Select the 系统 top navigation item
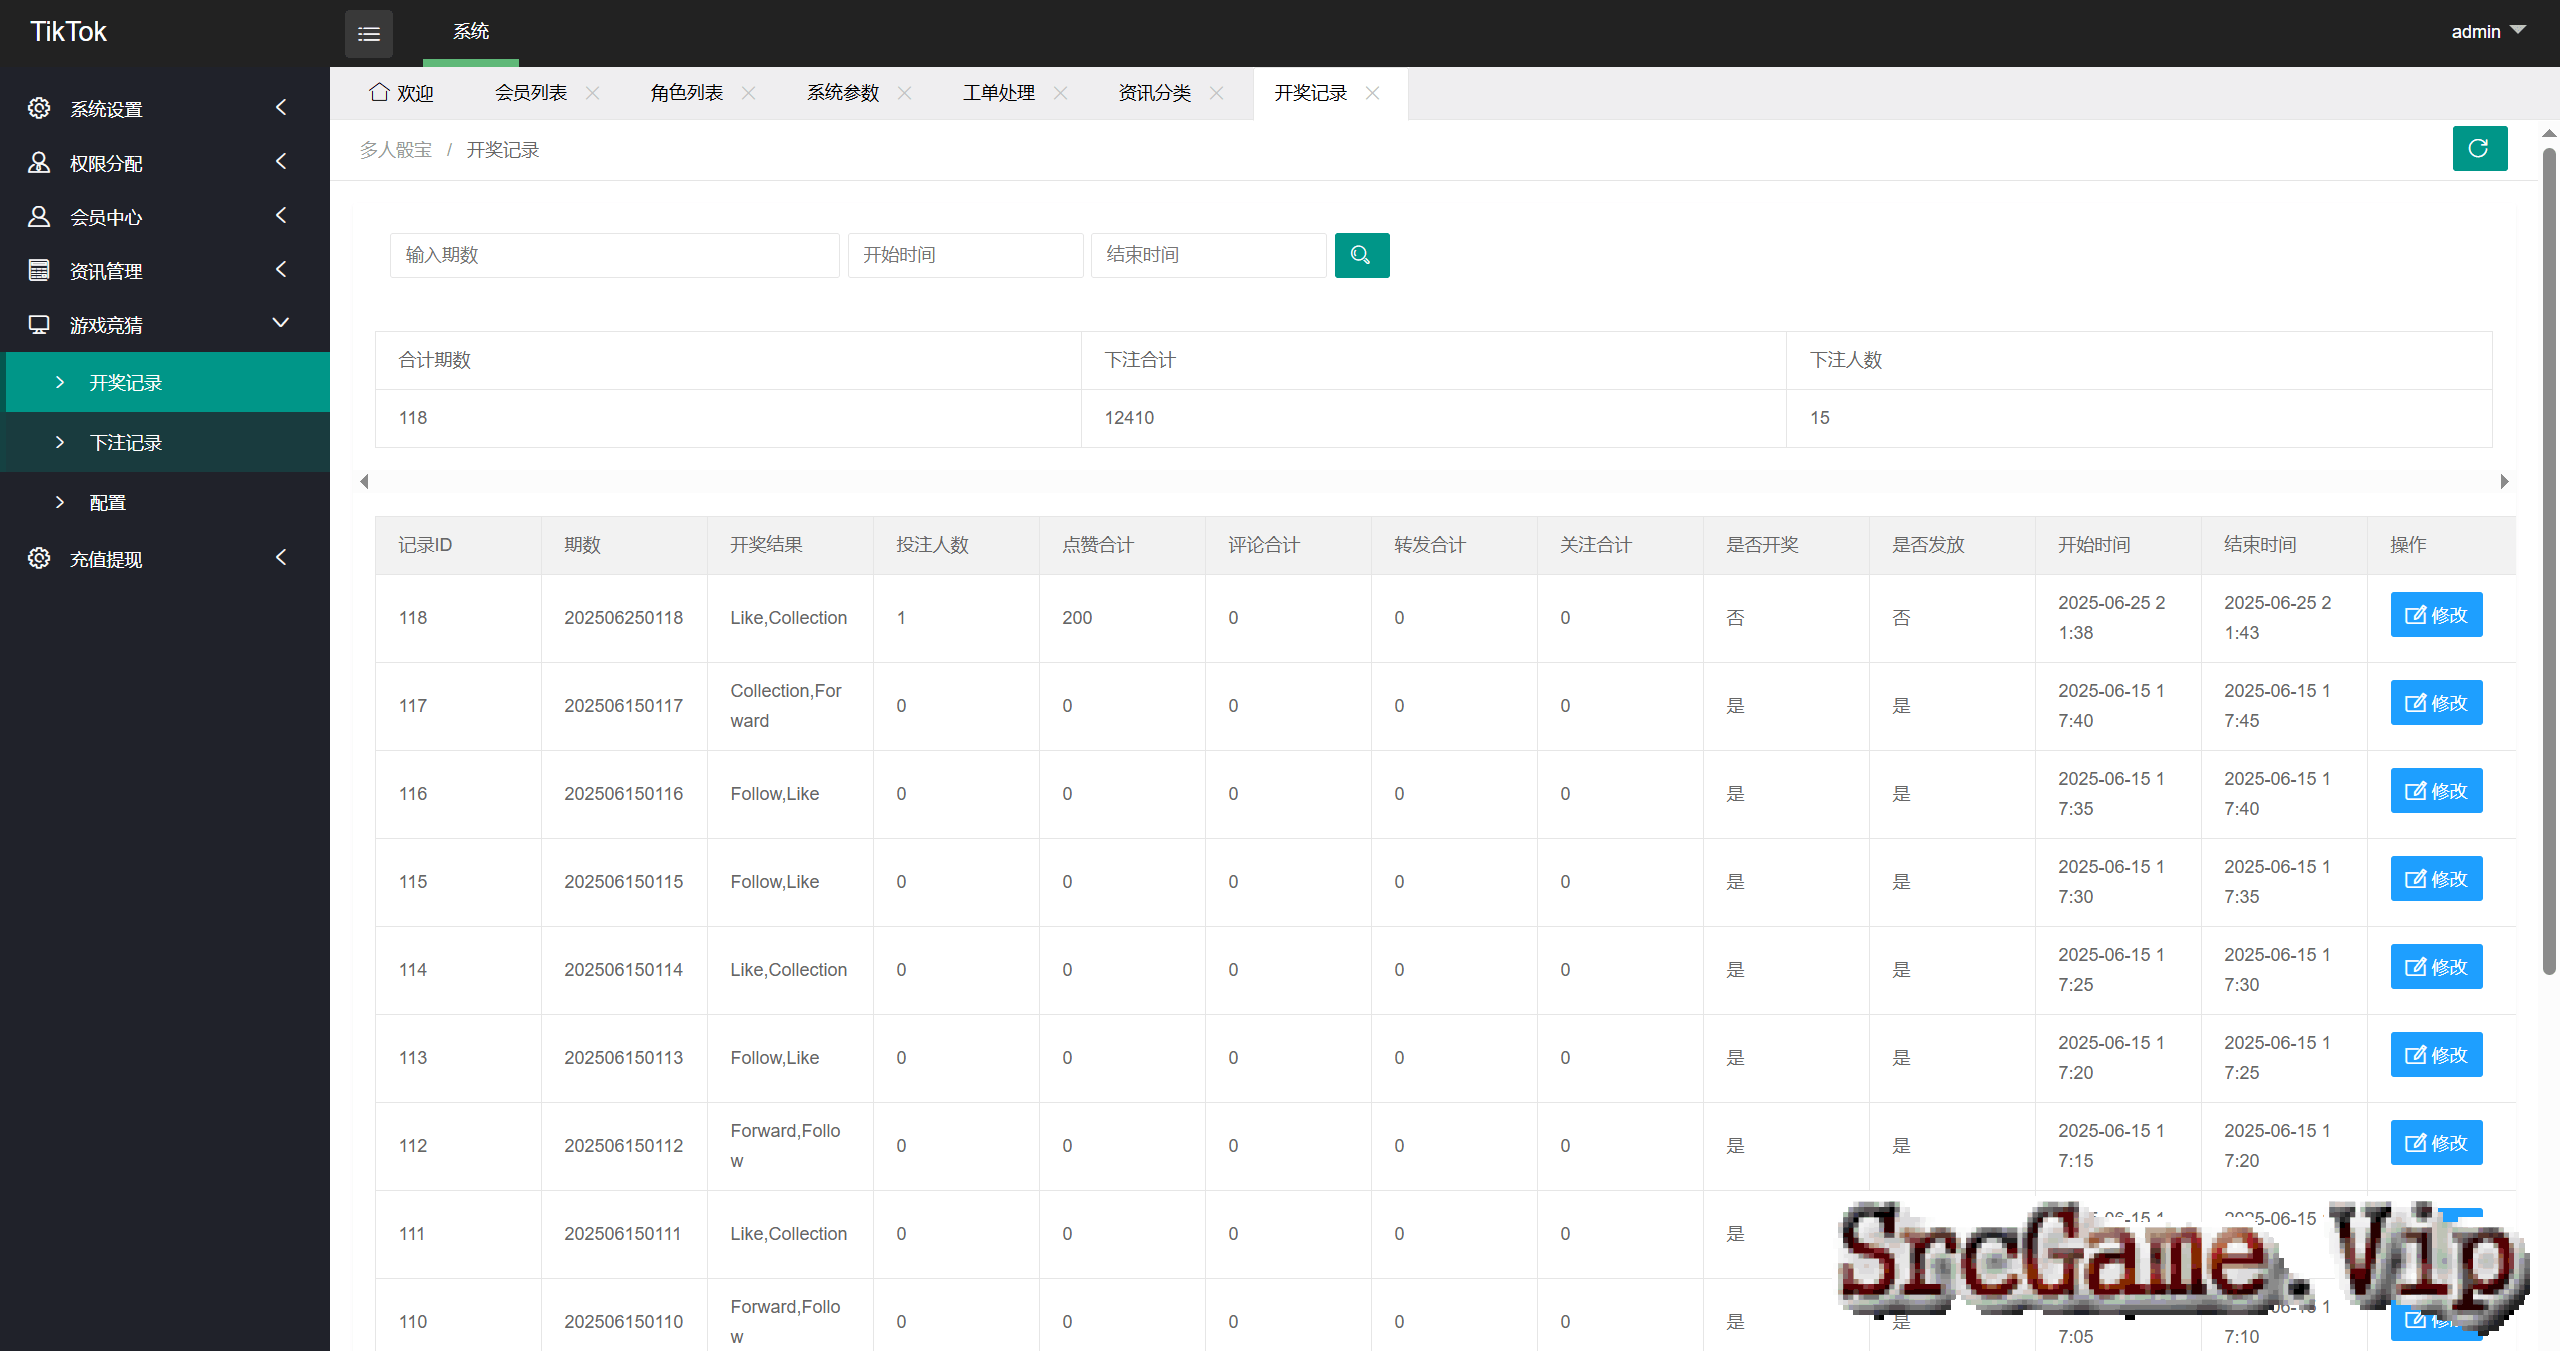The image size is (2560, 1351). point(471,32)
